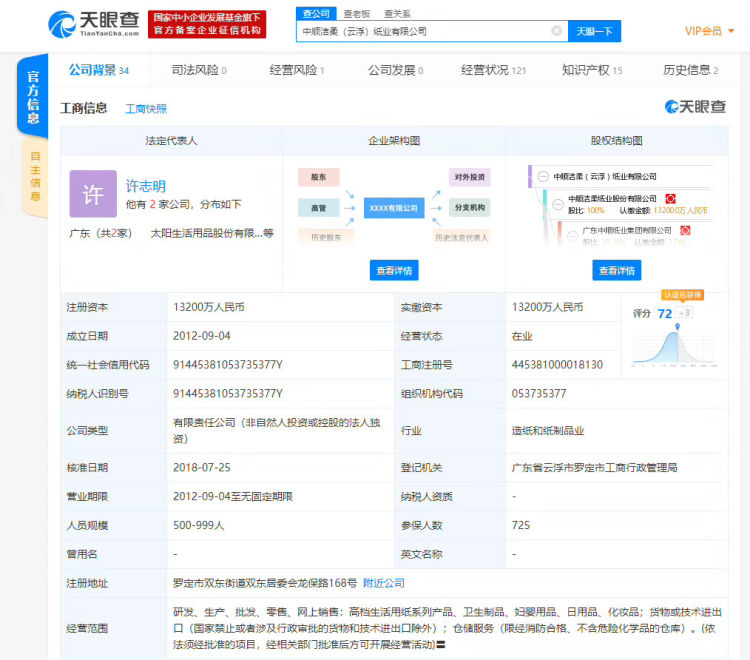Click the XXXX有限公司 center box
The image size is (750, 660).
click(394, 208)
